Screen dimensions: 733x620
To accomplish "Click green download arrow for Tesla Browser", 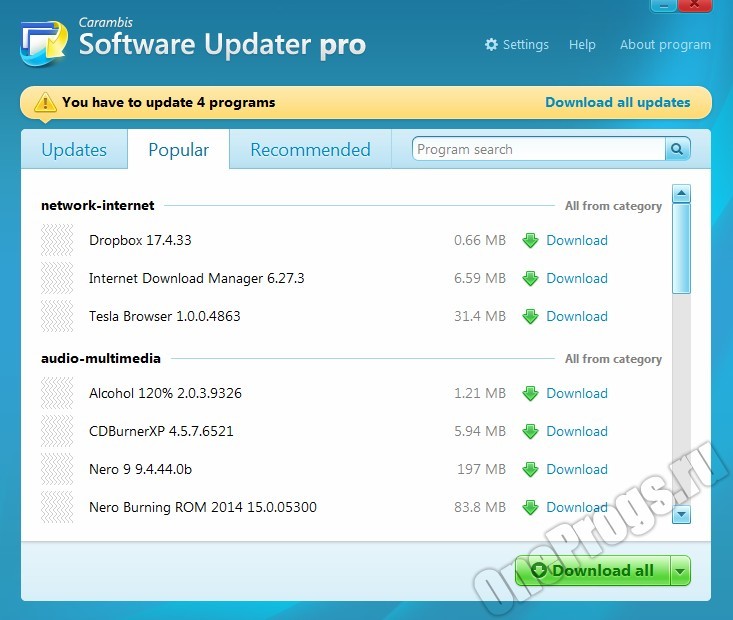I will pos(531,316).
